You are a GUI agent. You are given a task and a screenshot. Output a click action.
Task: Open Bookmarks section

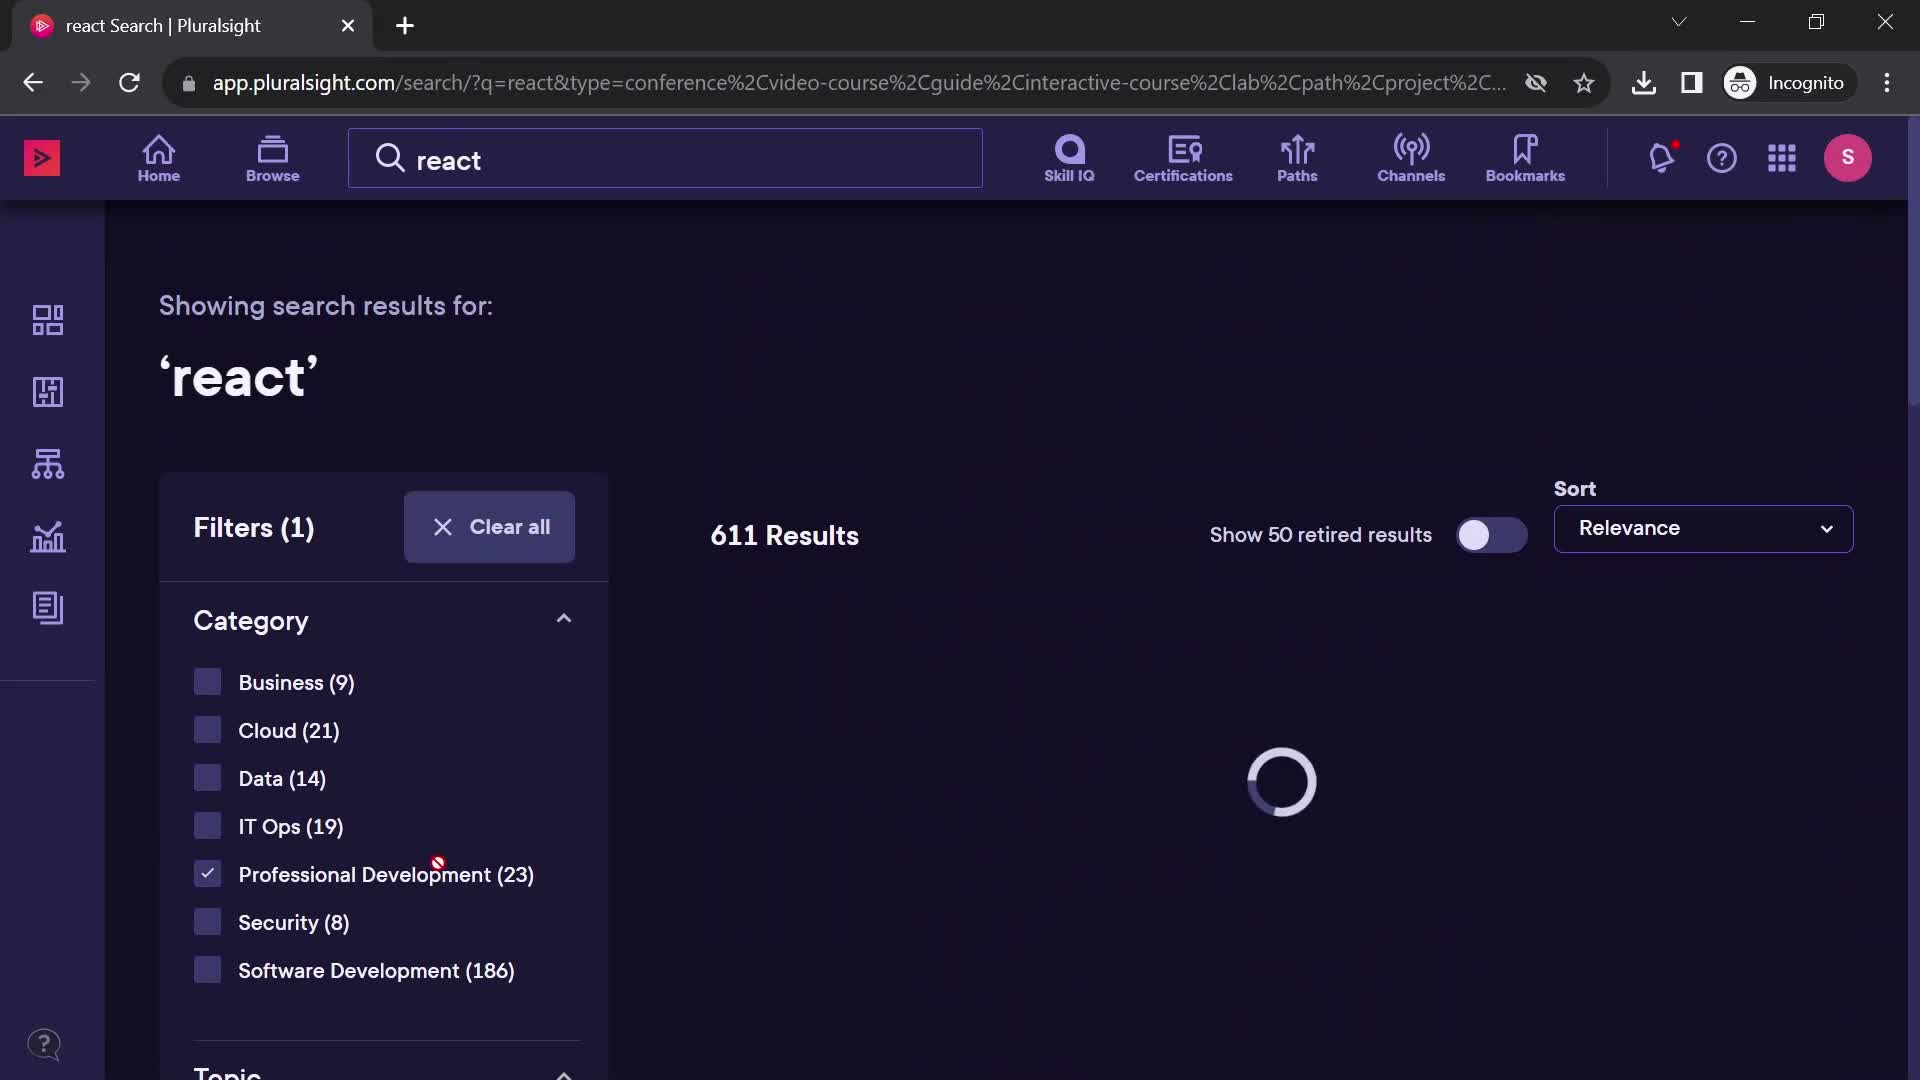coord(1526,157)
